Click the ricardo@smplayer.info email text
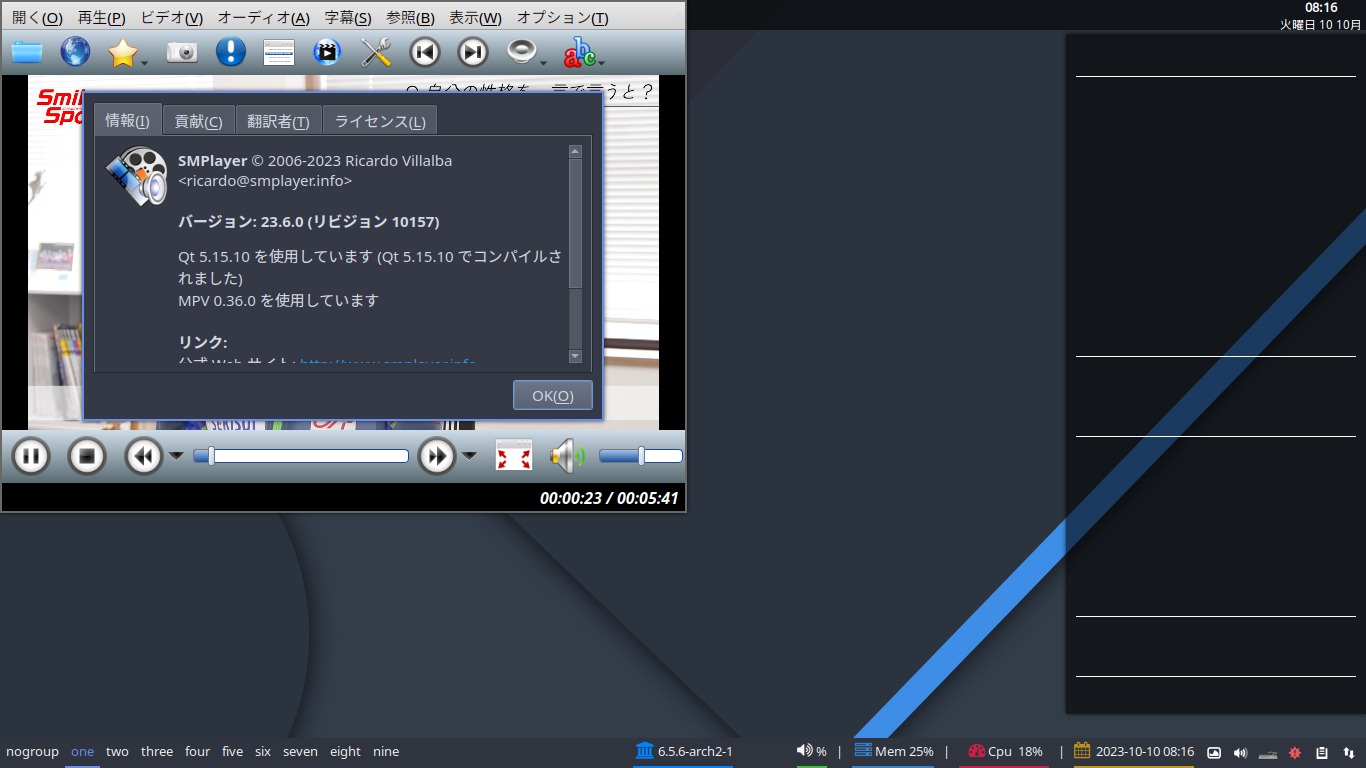 pos(265,181)
